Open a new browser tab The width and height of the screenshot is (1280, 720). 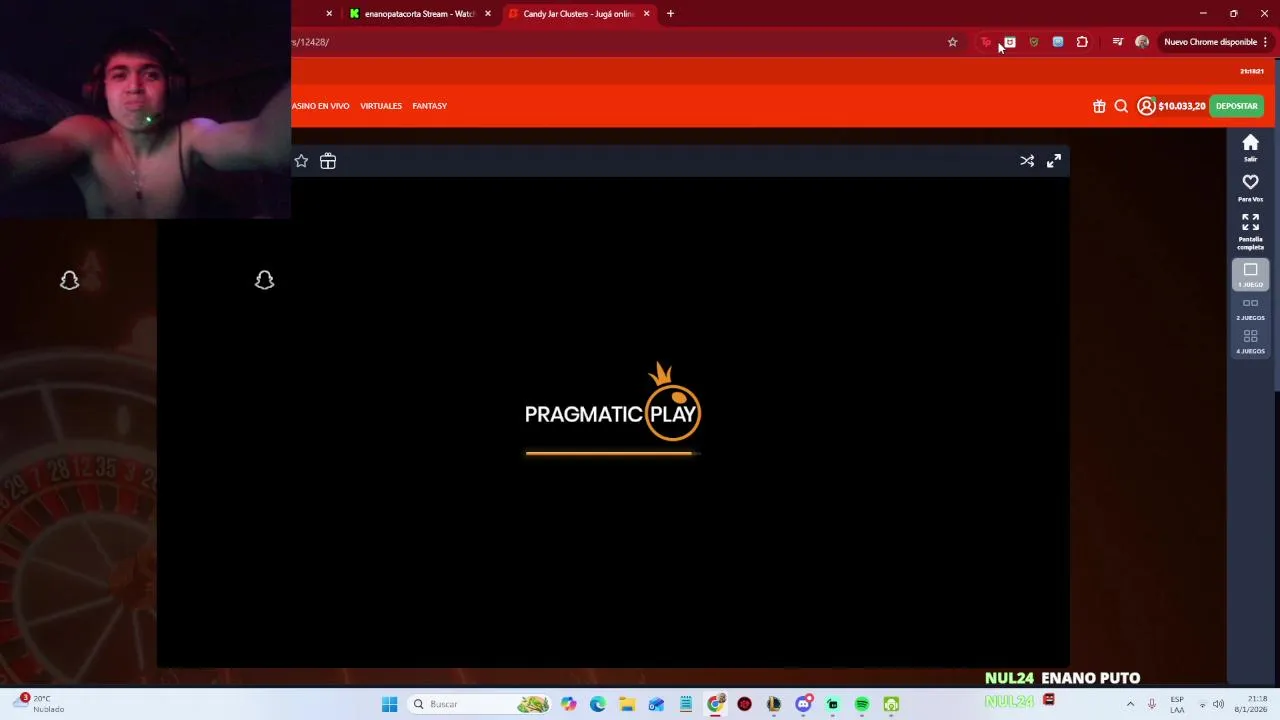(x=670, y=14)
